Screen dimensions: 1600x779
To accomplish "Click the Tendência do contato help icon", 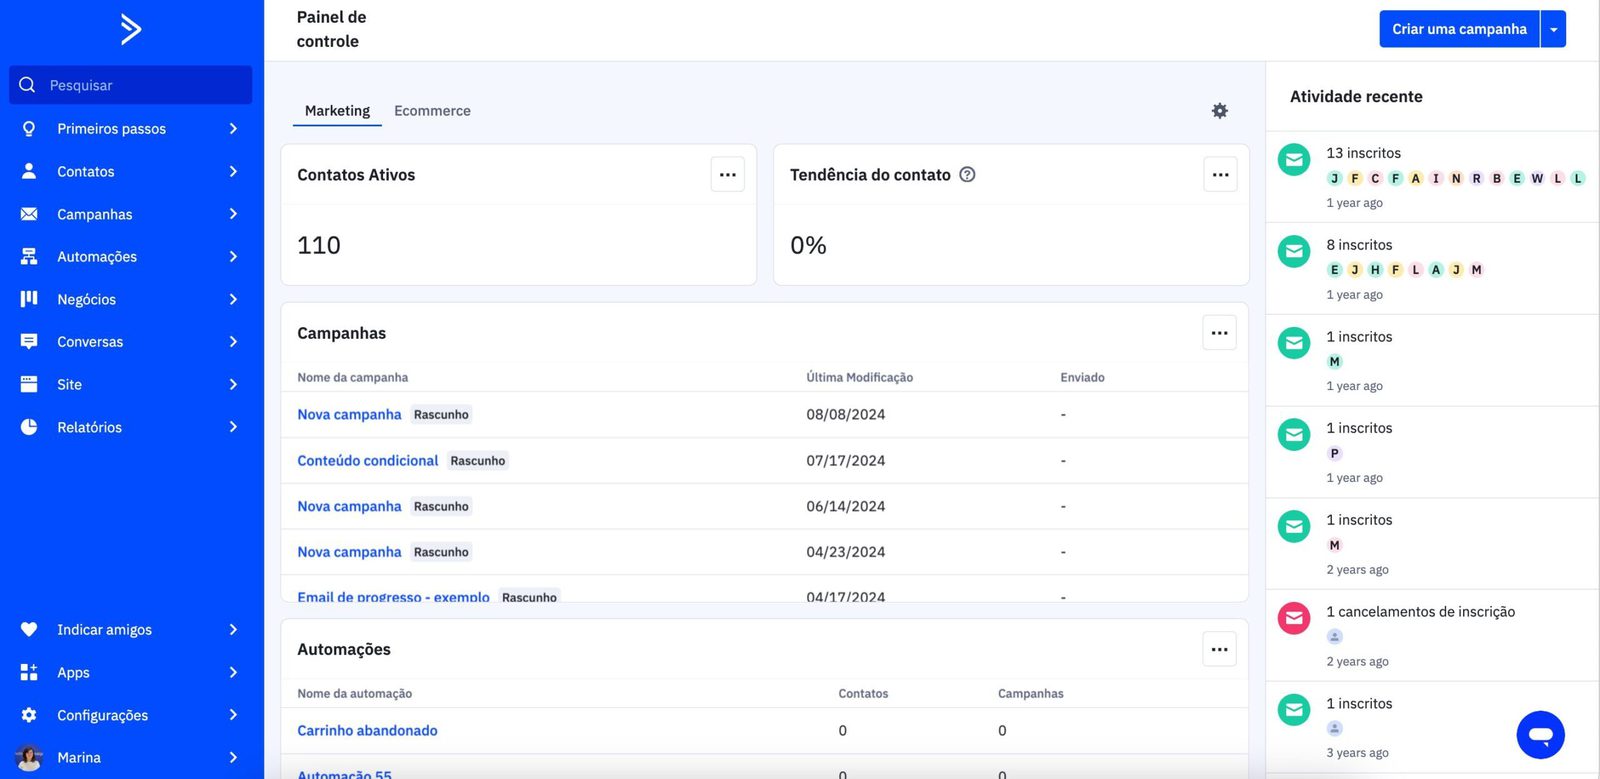I will 967,175.
